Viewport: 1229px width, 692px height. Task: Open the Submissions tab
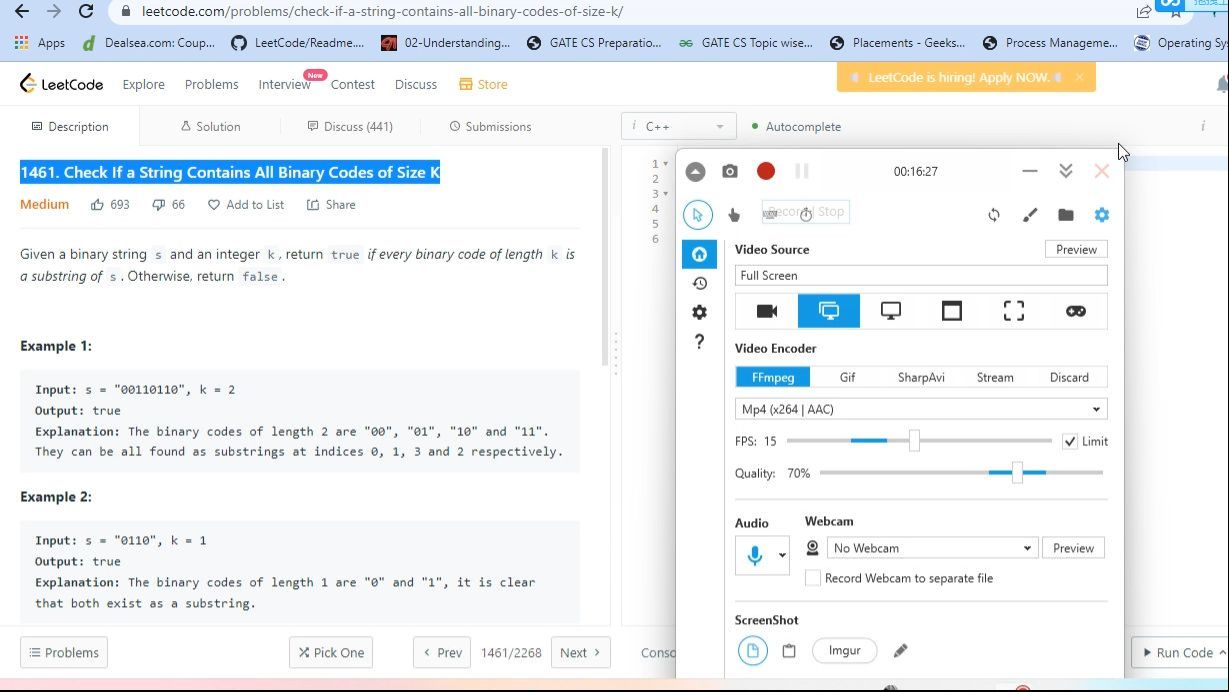tap(490, 127)
